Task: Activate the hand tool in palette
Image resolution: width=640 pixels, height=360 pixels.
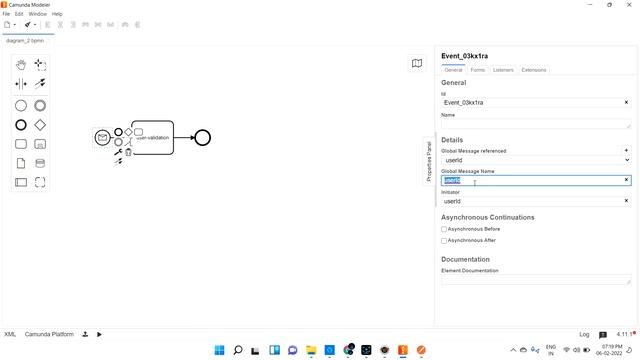Action: tap(21, 64)
